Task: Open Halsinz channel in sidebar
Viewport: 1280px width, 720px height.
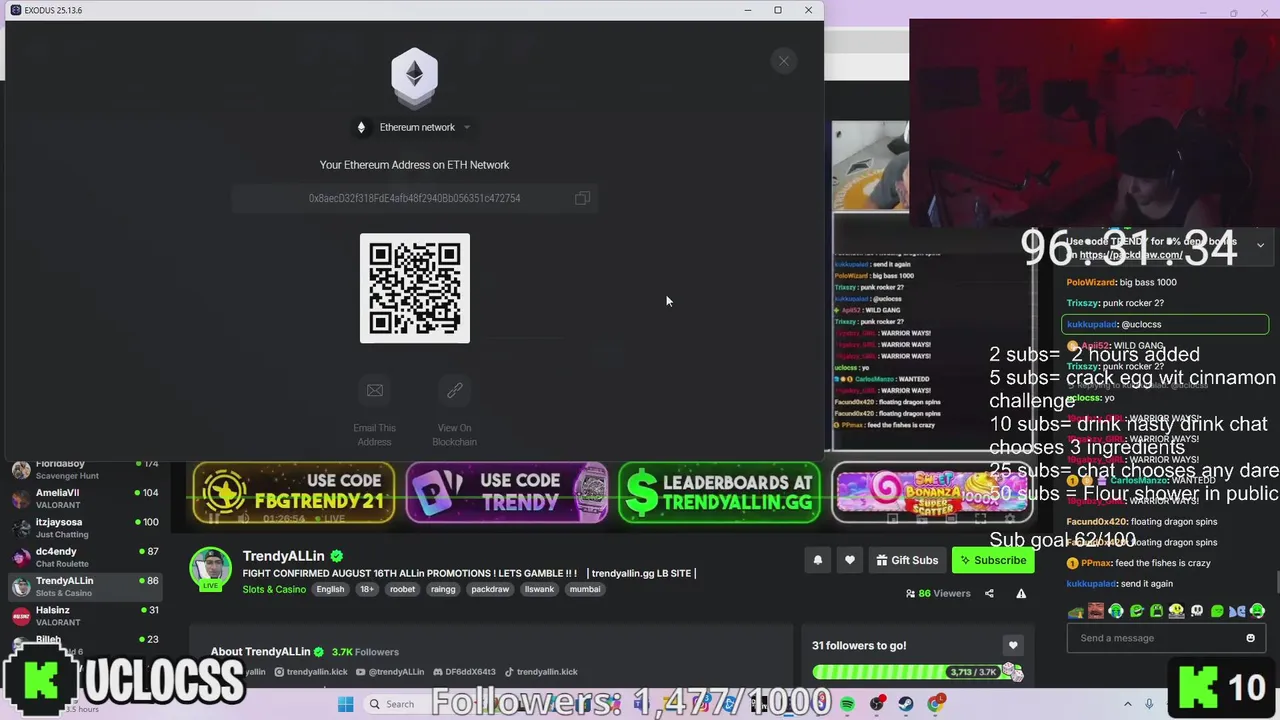Action: click(84, 615)
